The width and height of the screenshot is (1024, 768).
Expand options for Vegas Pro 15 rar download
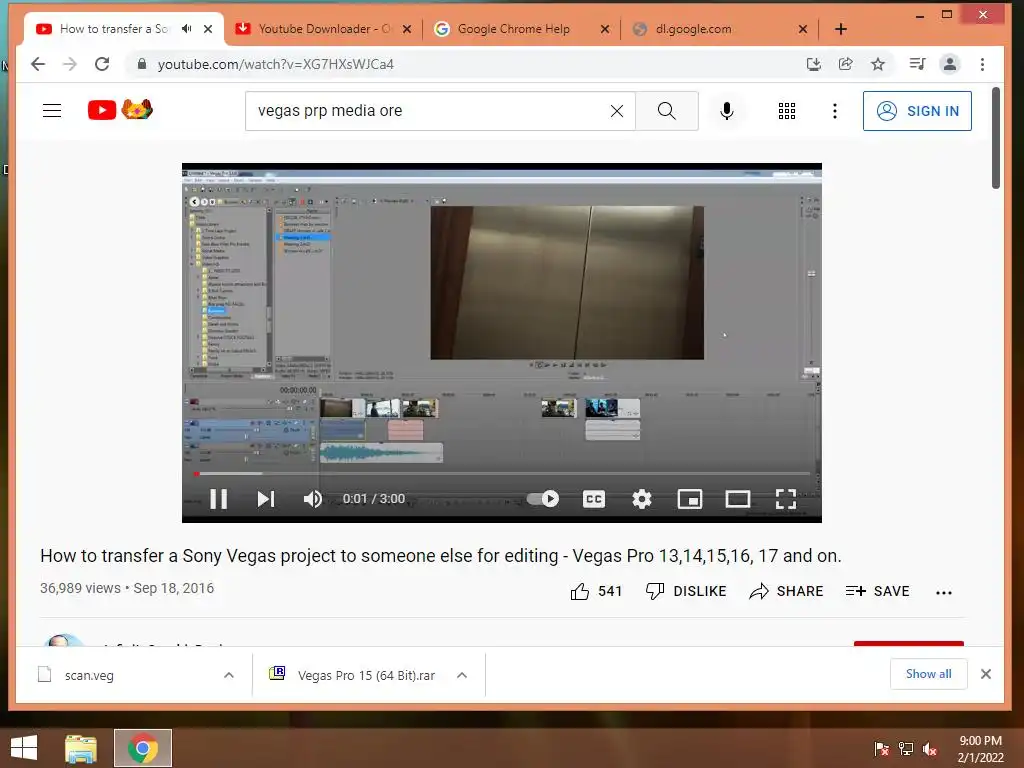[x=462, y=675]
